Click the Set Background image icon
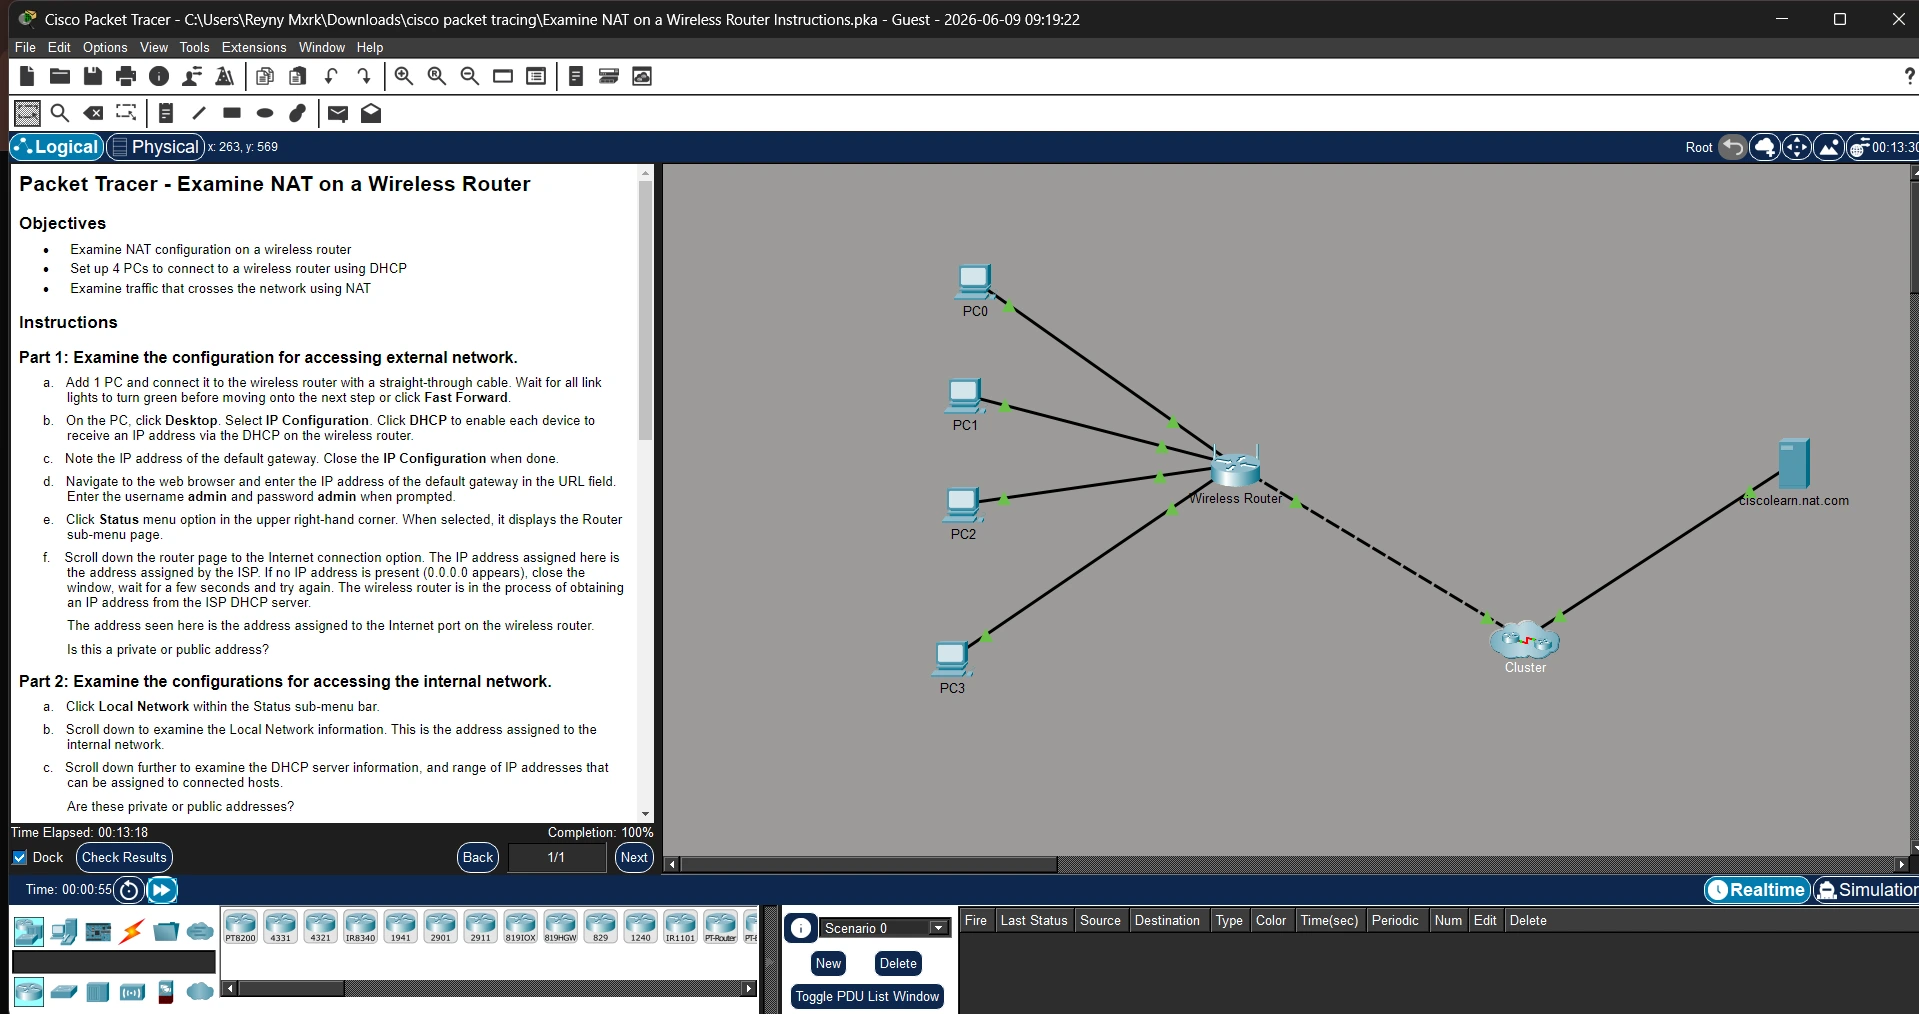This screenshot has width=1919, height=1014. pyautogui.click(x=1829, y=147)
